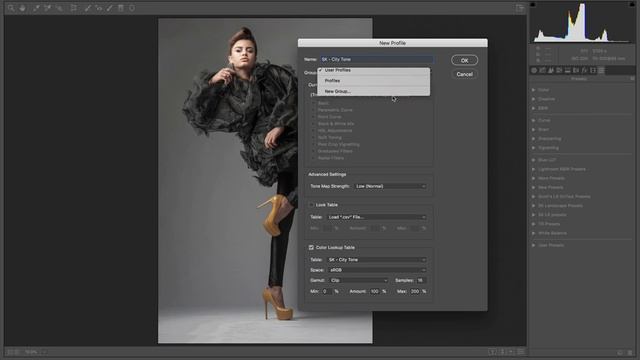640x360 pixels.
Task: Click the Color Lookup Min percent field
Action: click(x=327, y=291)
